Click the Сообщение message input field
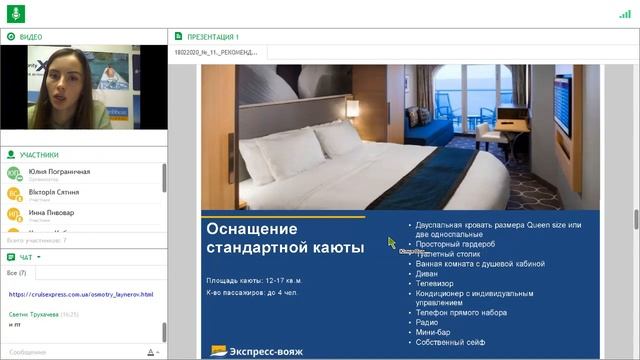The height and width of the screenshot is (360, 640). [x=73, y=352]
